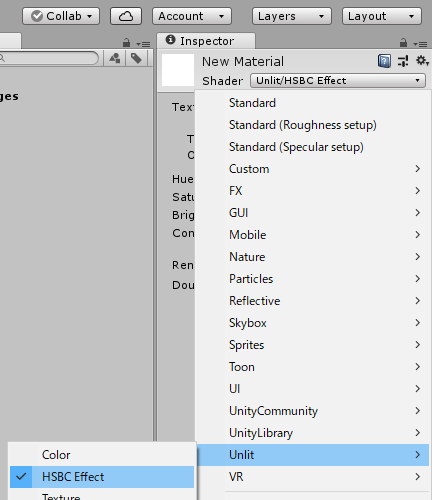Expand the Custom shader submenu
Viewport: 432px width, 500px height.
click(312, 169)
